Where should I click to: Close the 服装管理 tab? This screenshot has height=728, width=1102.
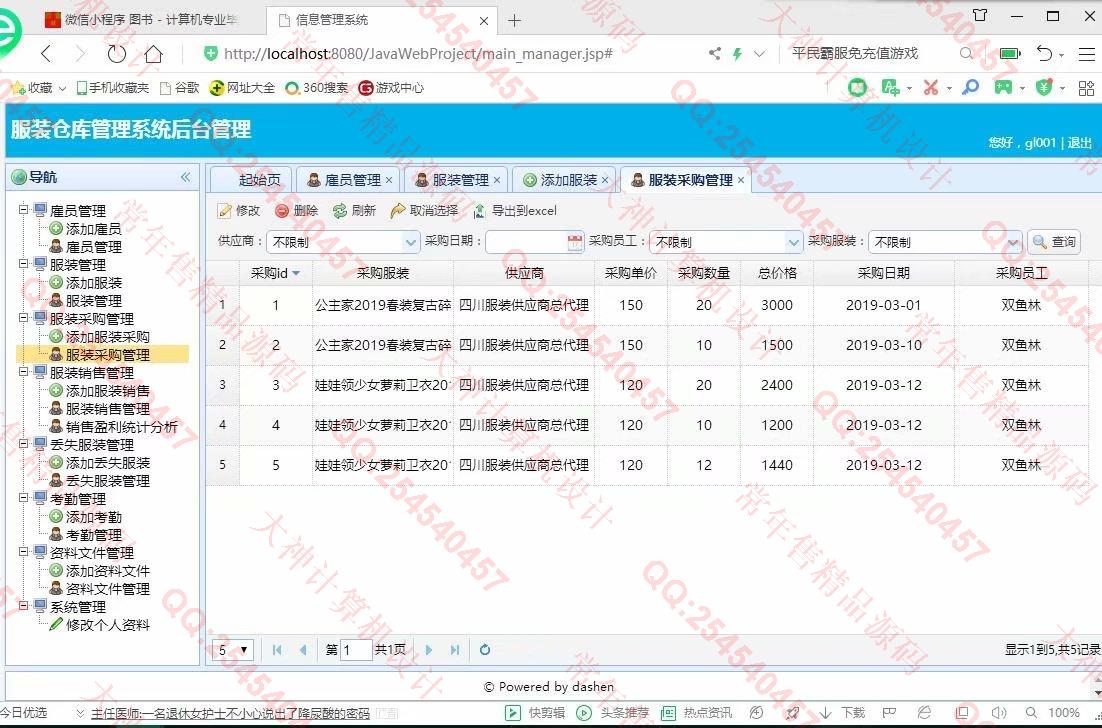click(x=497, y=180)
